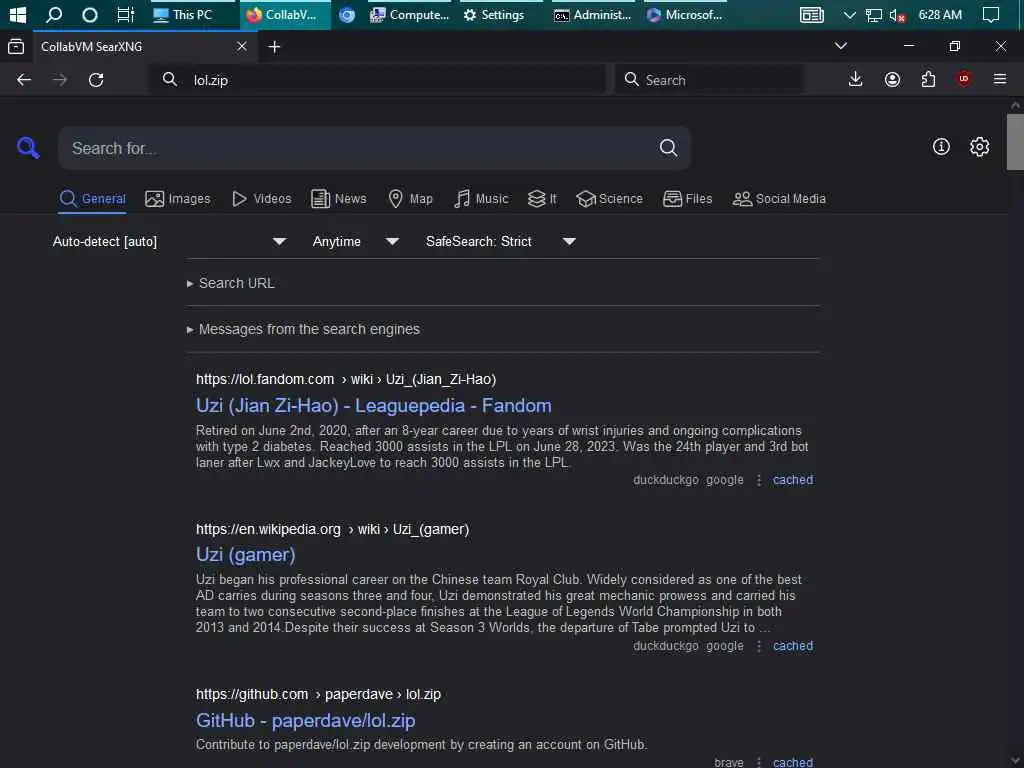Open cached link for Leaguepedia result
Screen dimensions: 1024x768
click(x=793, y=479)
